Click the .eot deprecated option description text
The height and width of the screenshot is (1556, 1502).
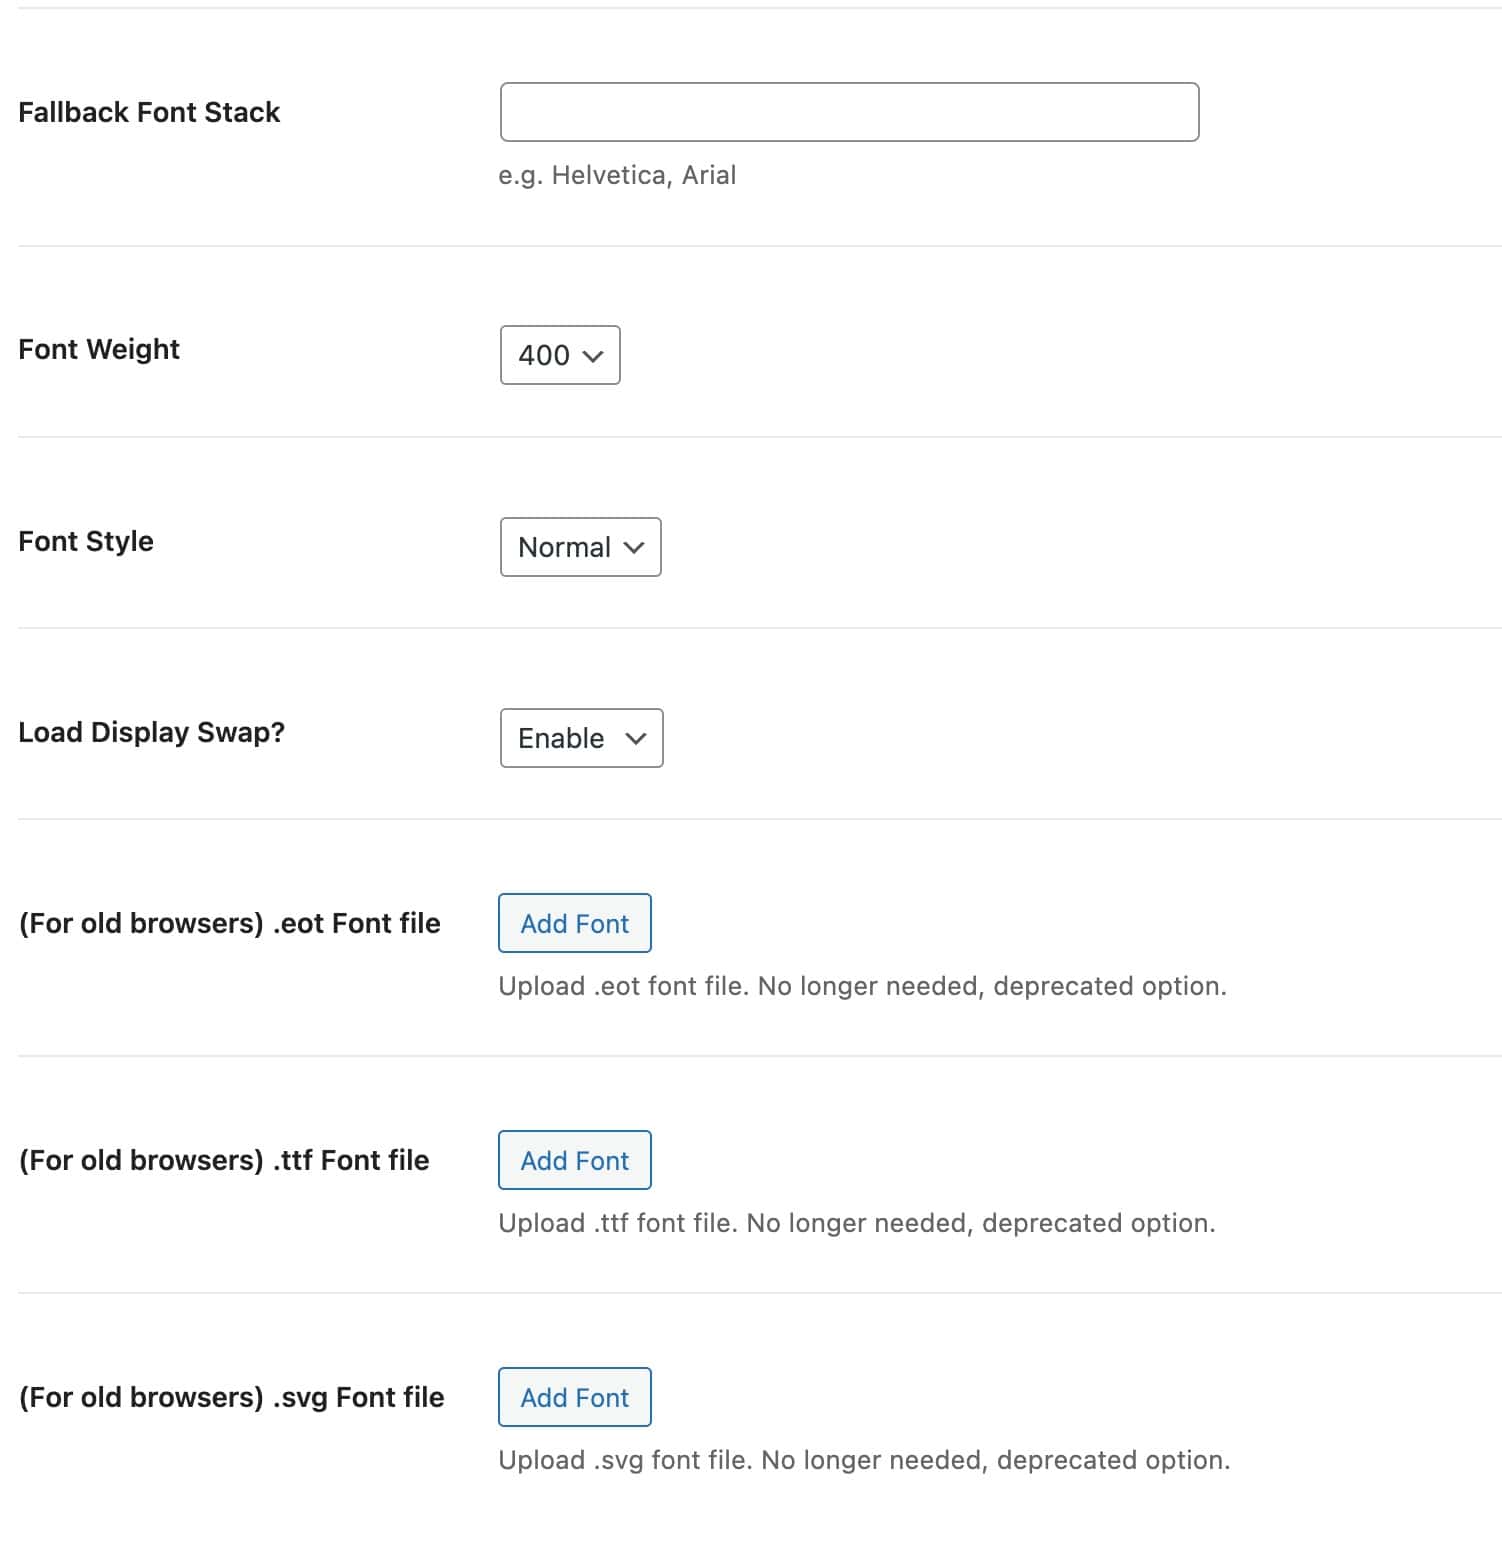[x=862, y=986]
